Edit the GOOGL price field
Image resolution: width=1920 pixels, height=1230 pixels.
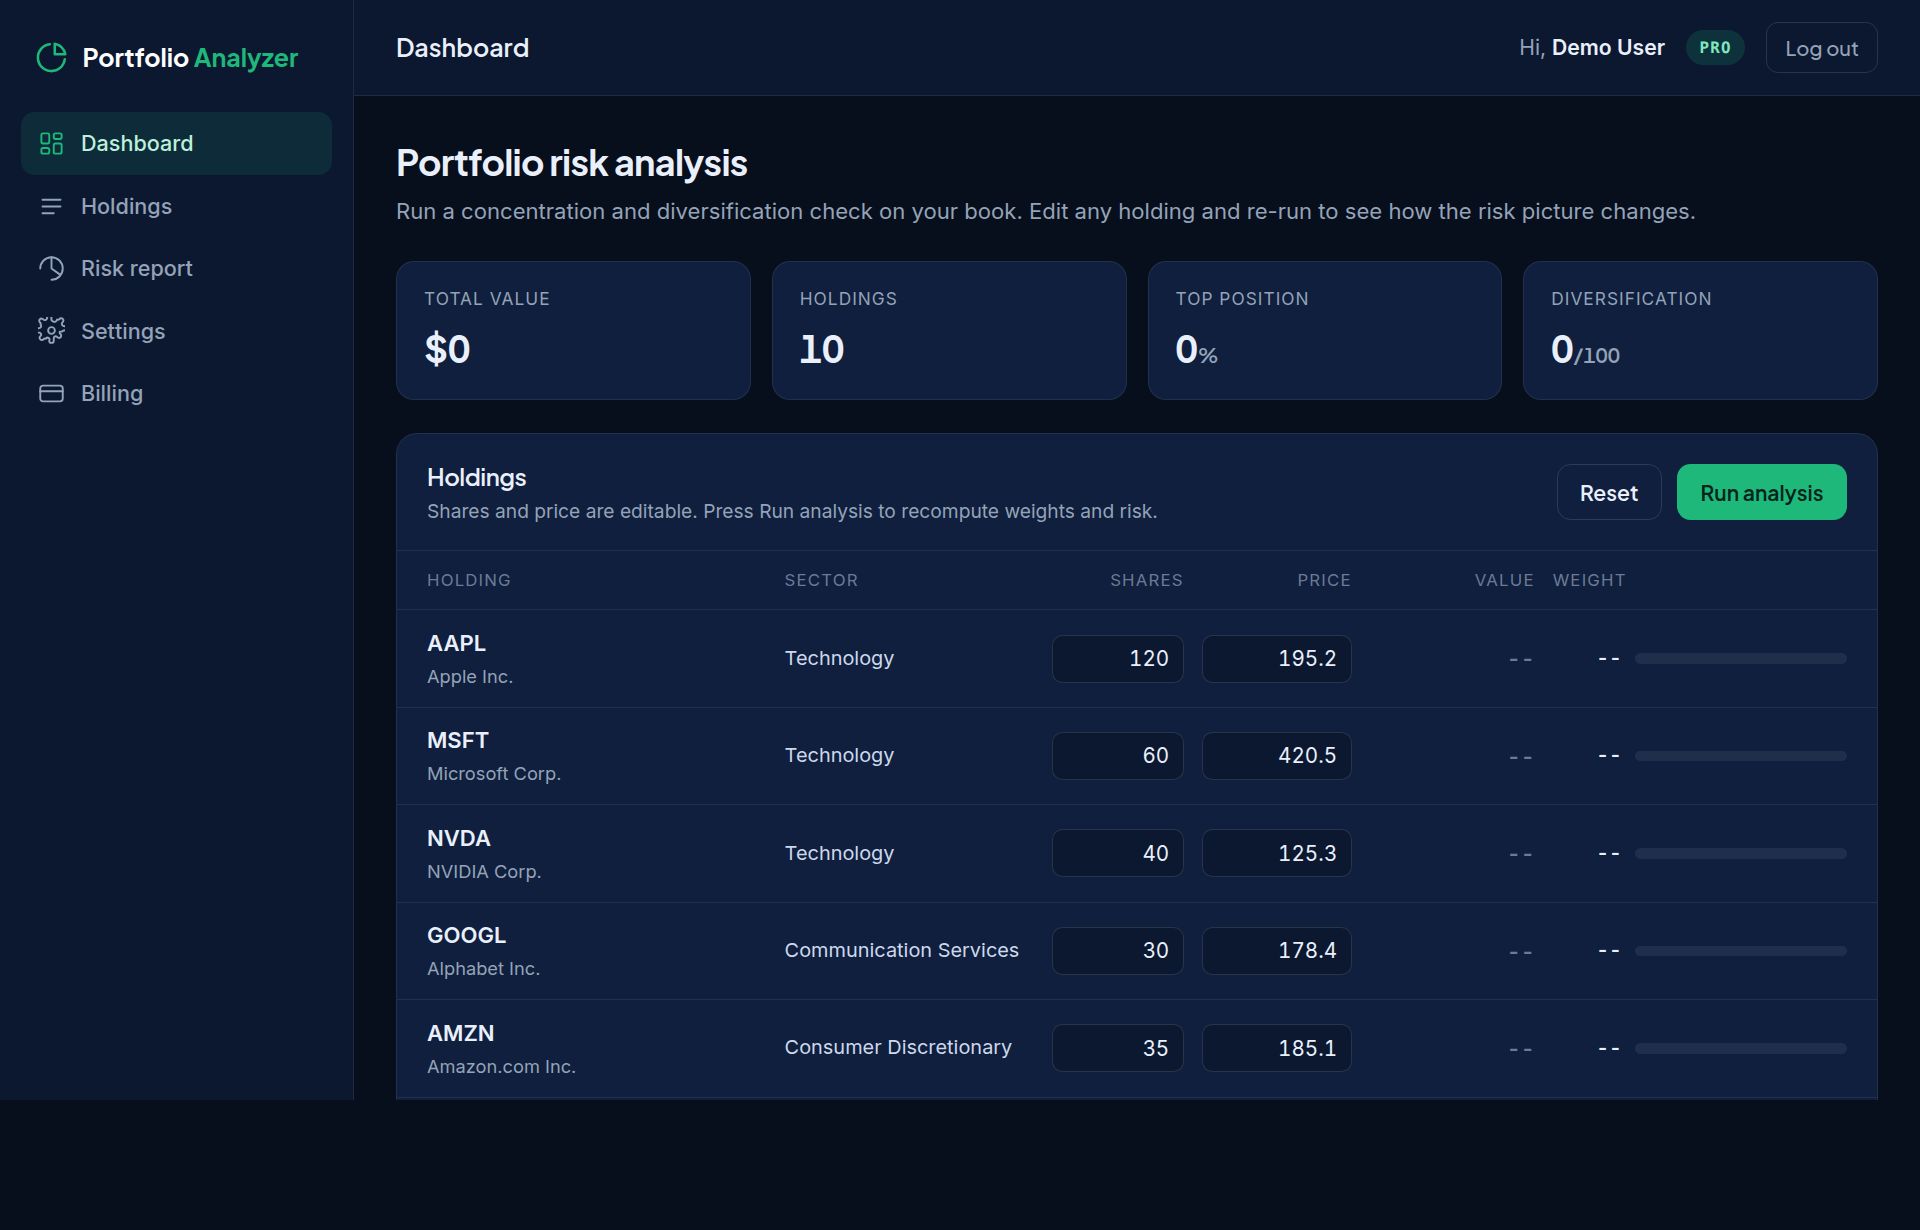1276,950
